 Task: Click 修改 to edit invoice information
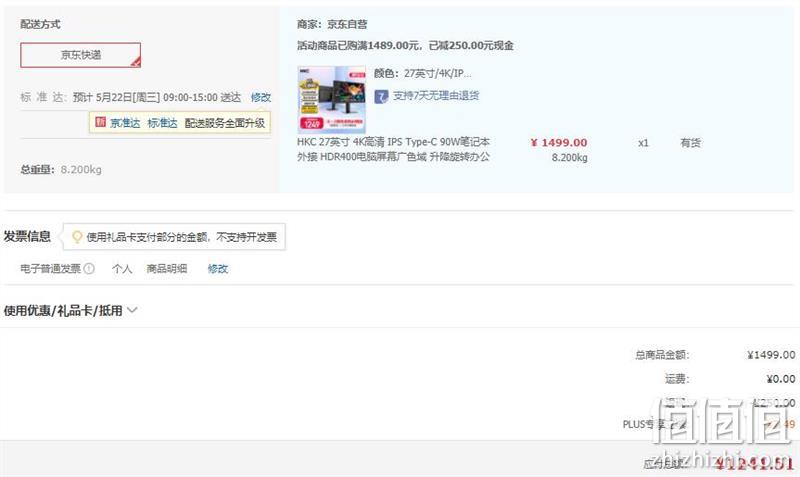(218, 268)
